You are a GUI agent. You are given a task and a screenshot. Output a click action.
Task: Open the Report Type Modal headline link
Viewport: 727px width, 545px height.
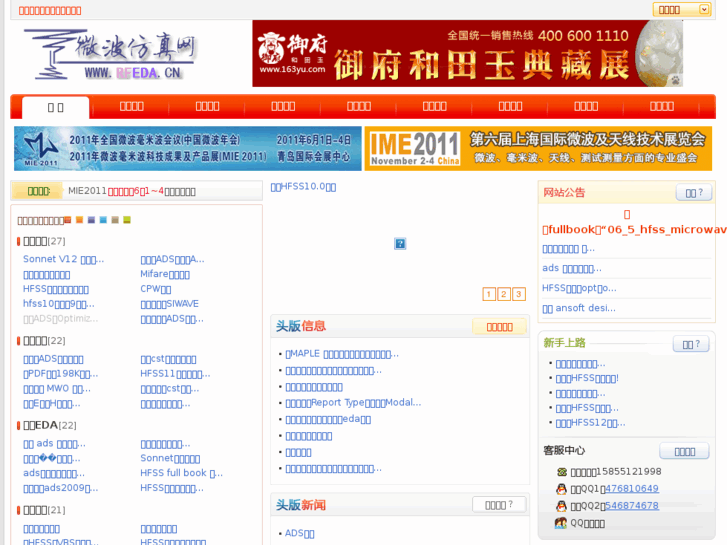(x=353, y=403)
